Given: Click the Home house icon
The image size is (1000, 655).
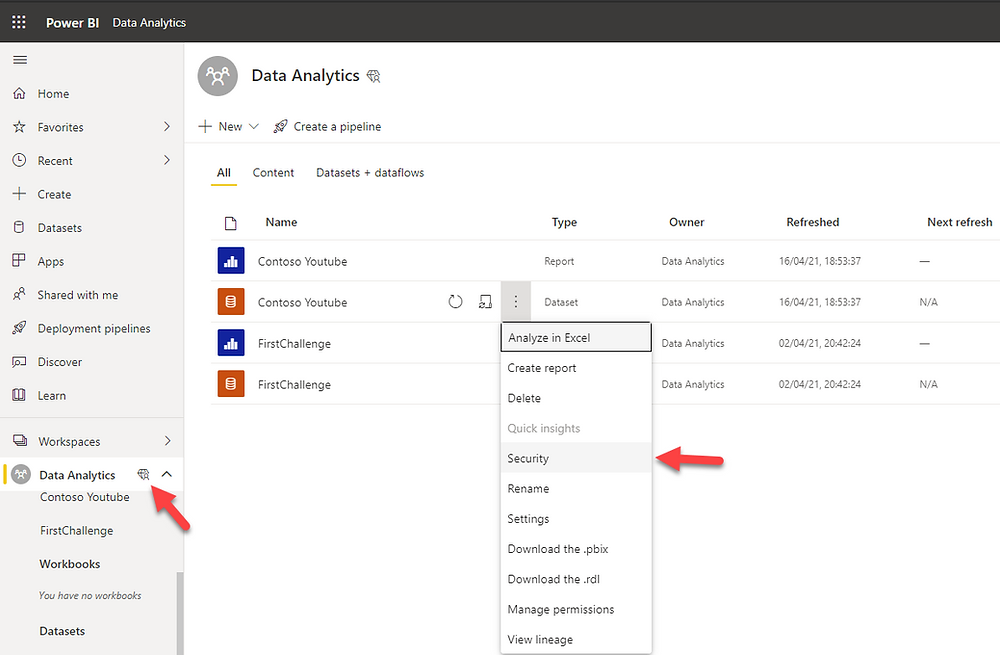Looking at the screenshot, I should coord(20,94).
